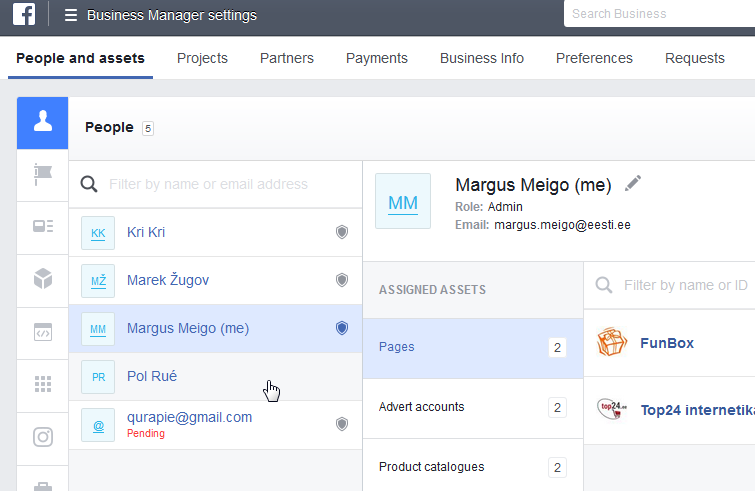Open the Preferences tab
755x491 pixels.
[x=594, y=58]
